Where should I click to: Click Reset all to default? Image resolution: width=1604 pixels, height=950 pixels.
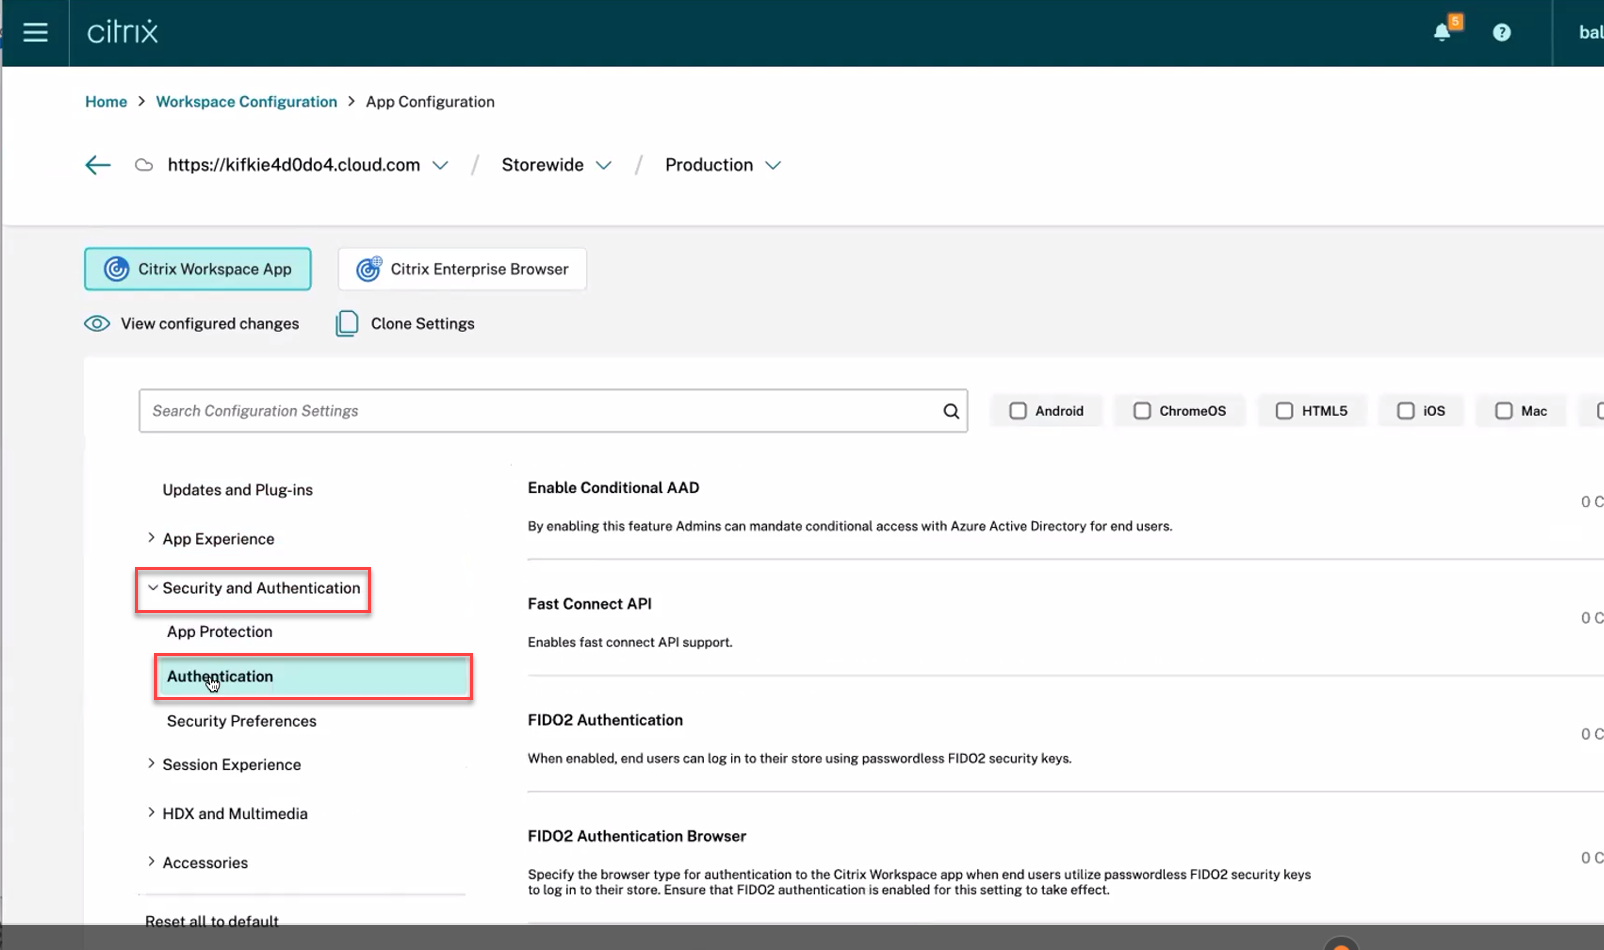211,920
